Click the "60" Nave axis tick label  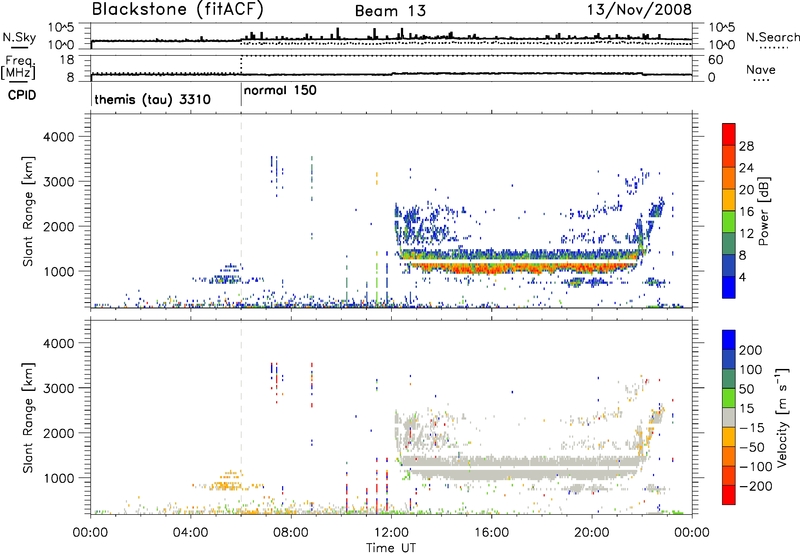715,60
